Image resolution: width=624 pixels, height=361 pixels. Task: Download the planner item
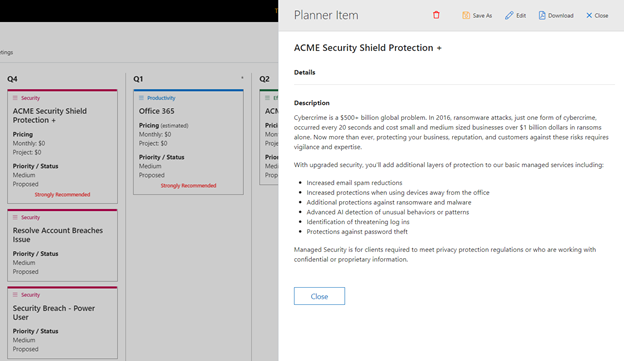tap(556, 16)
